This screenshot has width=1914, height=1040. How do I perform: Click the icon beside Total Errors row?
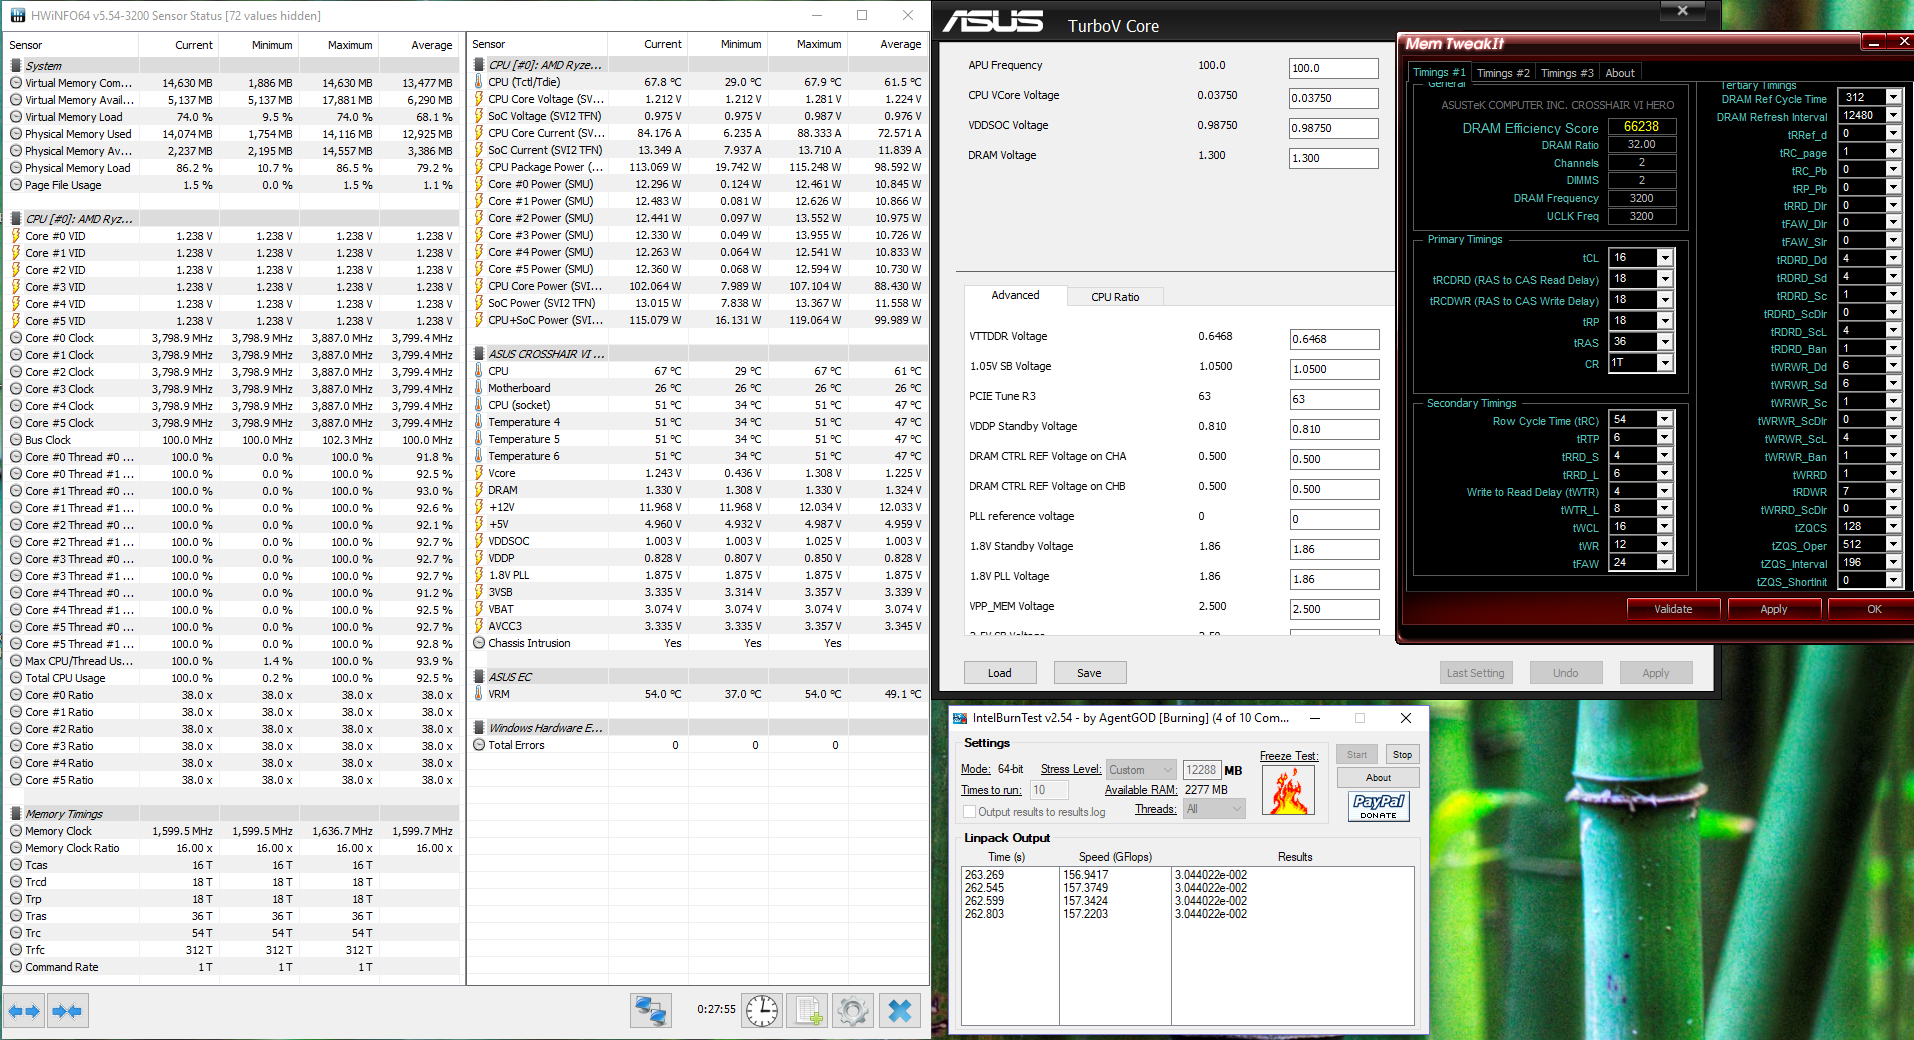pyautogui.click(x=480, y=745)
